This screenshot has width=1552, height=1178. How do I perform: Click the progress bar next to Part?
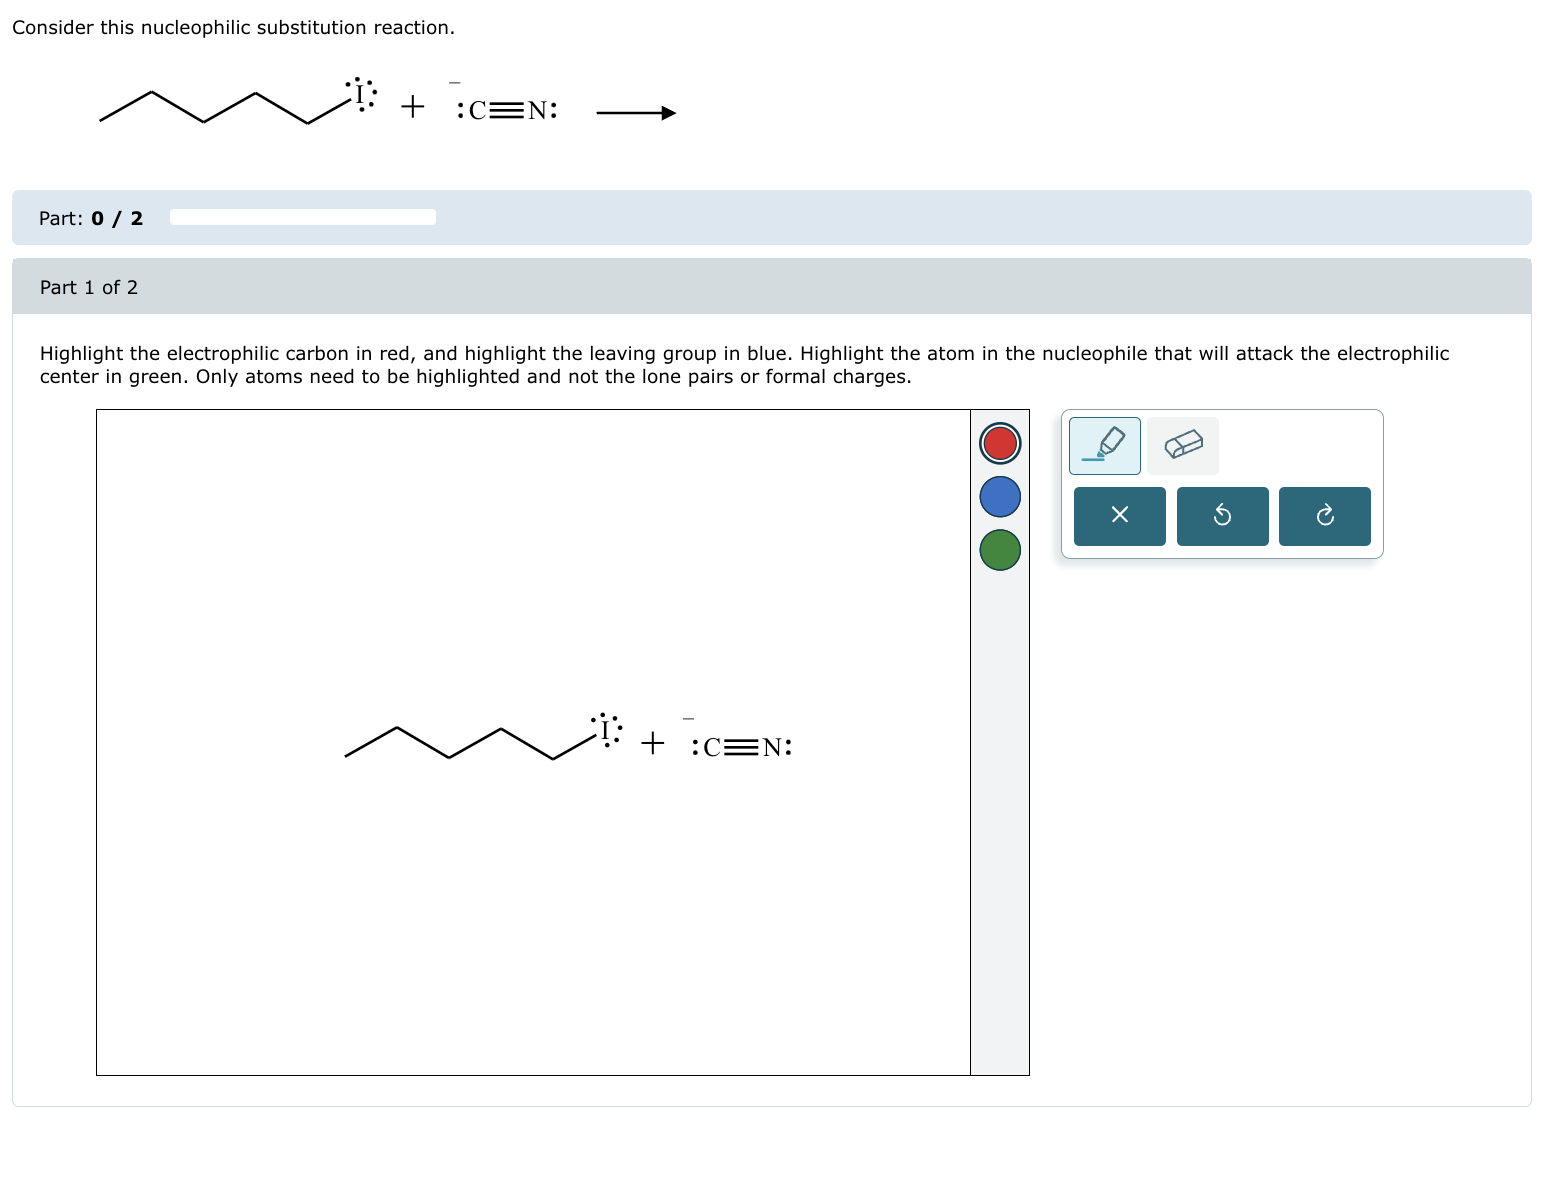(303, 216)
